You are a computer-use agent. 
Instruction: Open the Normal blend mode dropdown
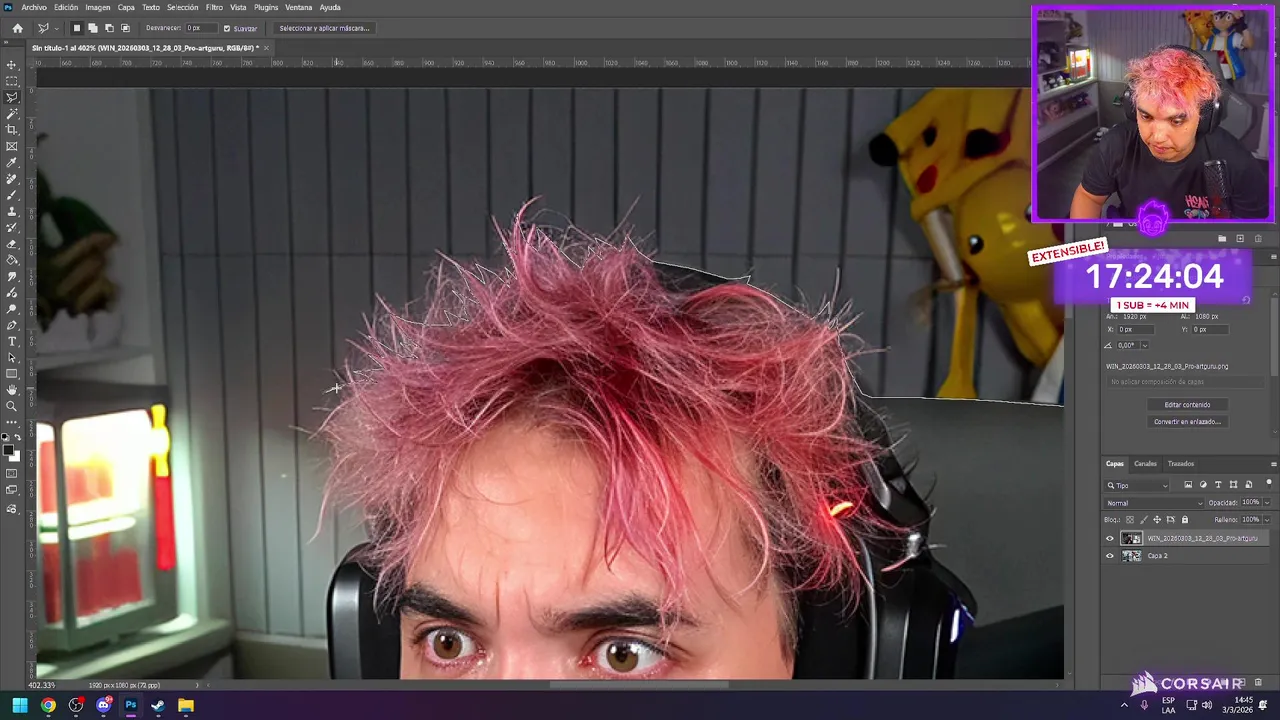click(x=1155, y=503)
